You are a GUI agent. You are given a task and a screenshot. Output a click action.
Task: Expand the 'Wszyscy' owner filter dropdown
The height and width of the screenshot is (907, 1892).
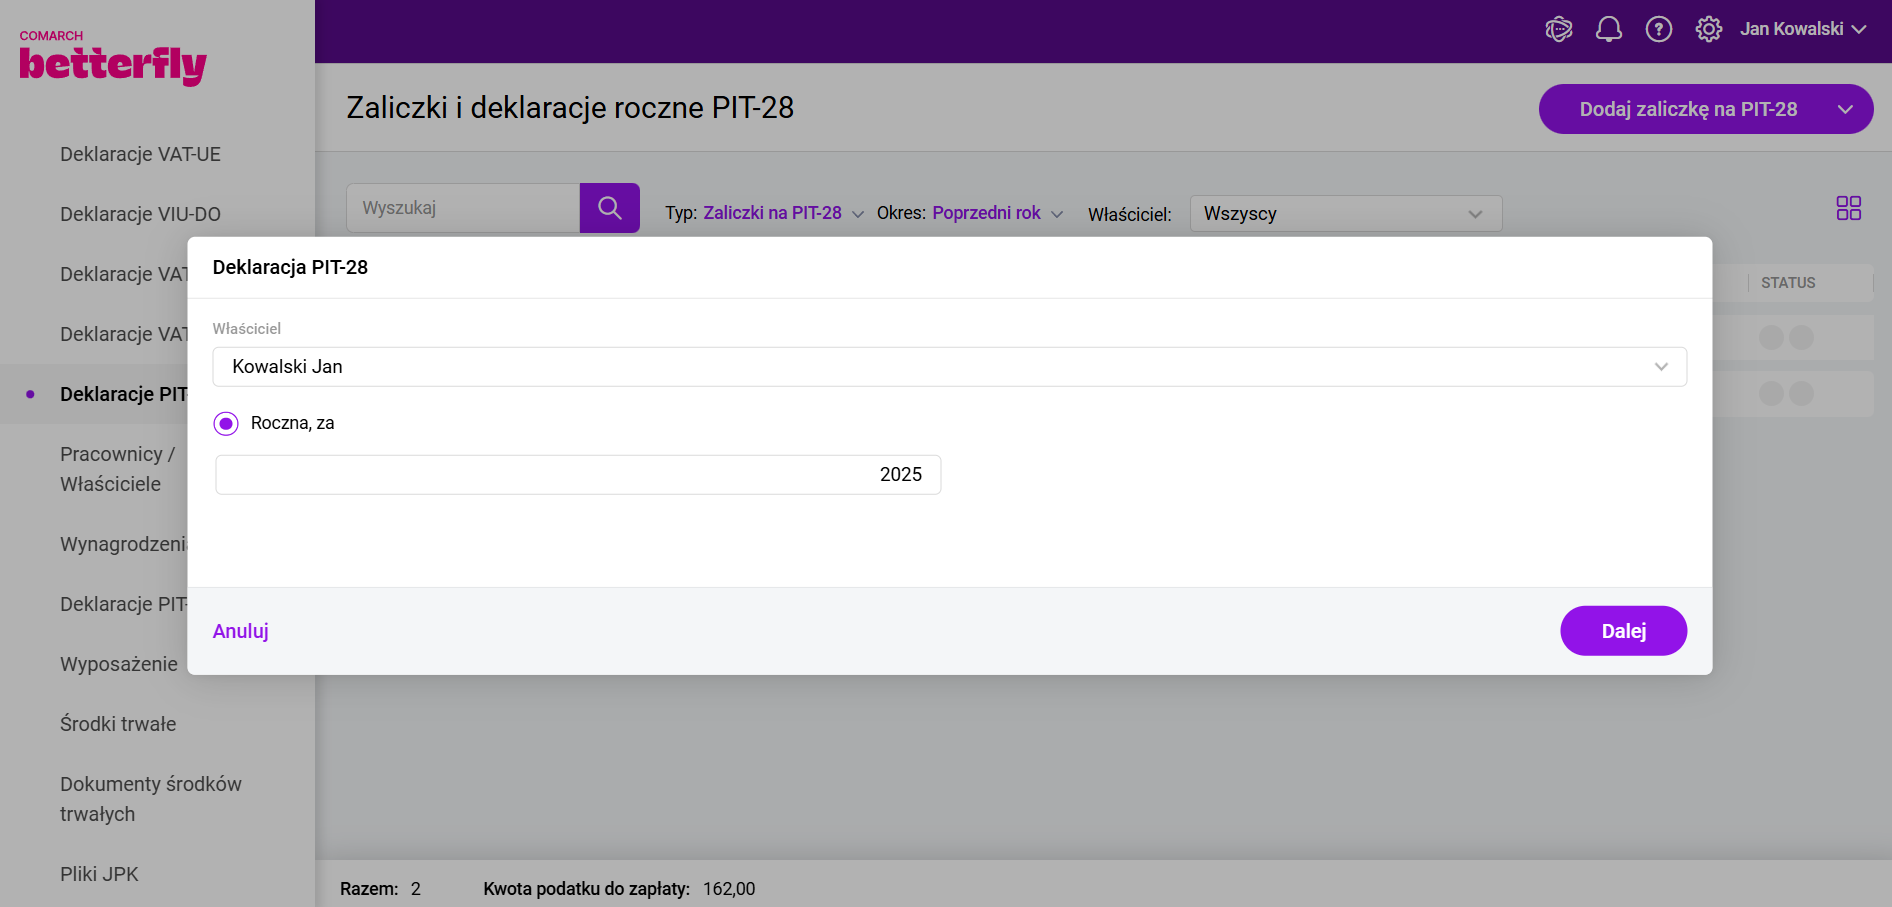1345,214
